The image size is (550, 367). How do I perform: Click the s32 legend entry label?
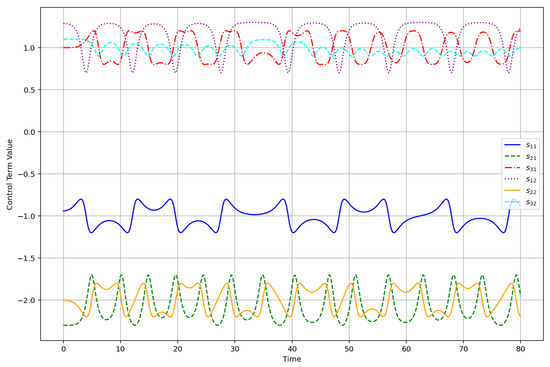click(x=531, y=202)
